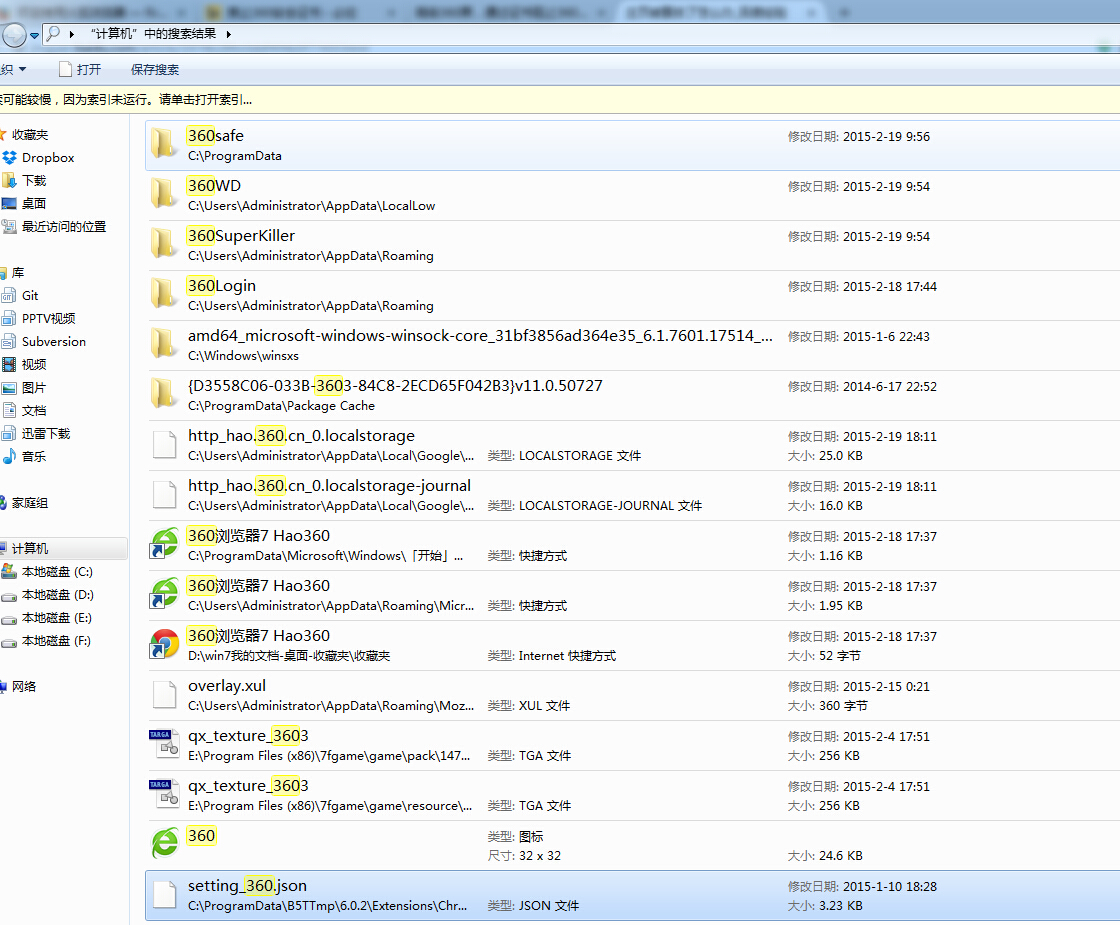Click 保存搜索 toolbar button
The image size is (1120, 925).
pyautogui.click(x=155, y=69)
